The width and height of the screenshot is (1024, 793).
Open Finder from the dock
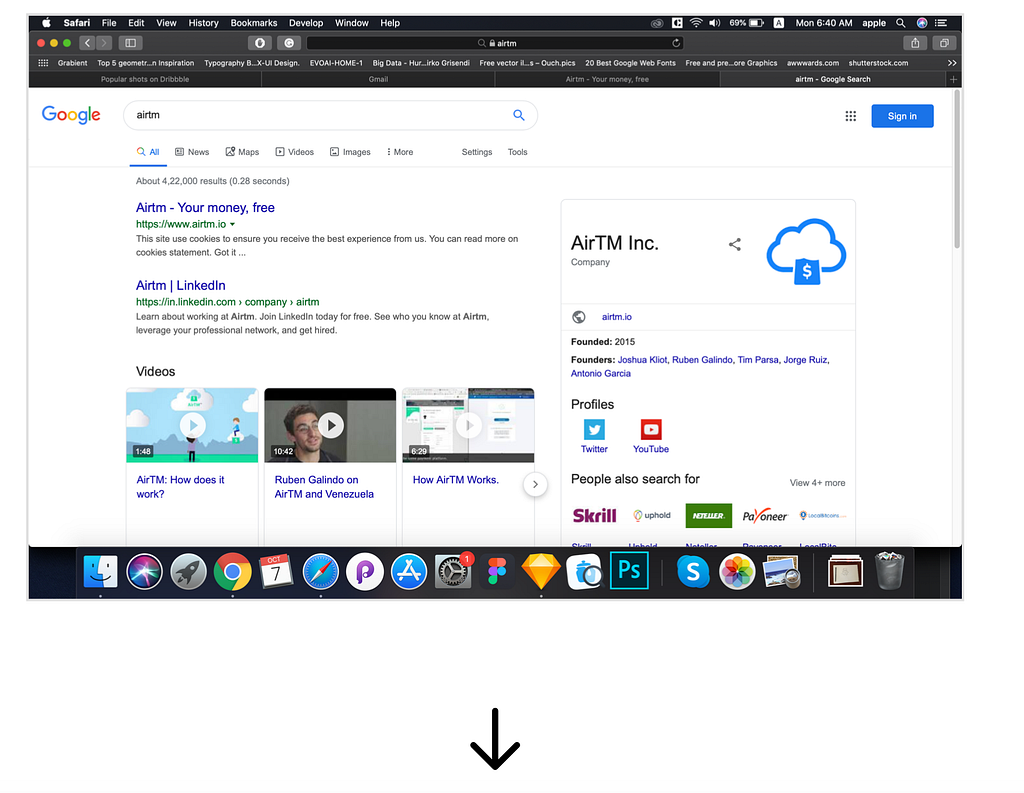point(101,572)
